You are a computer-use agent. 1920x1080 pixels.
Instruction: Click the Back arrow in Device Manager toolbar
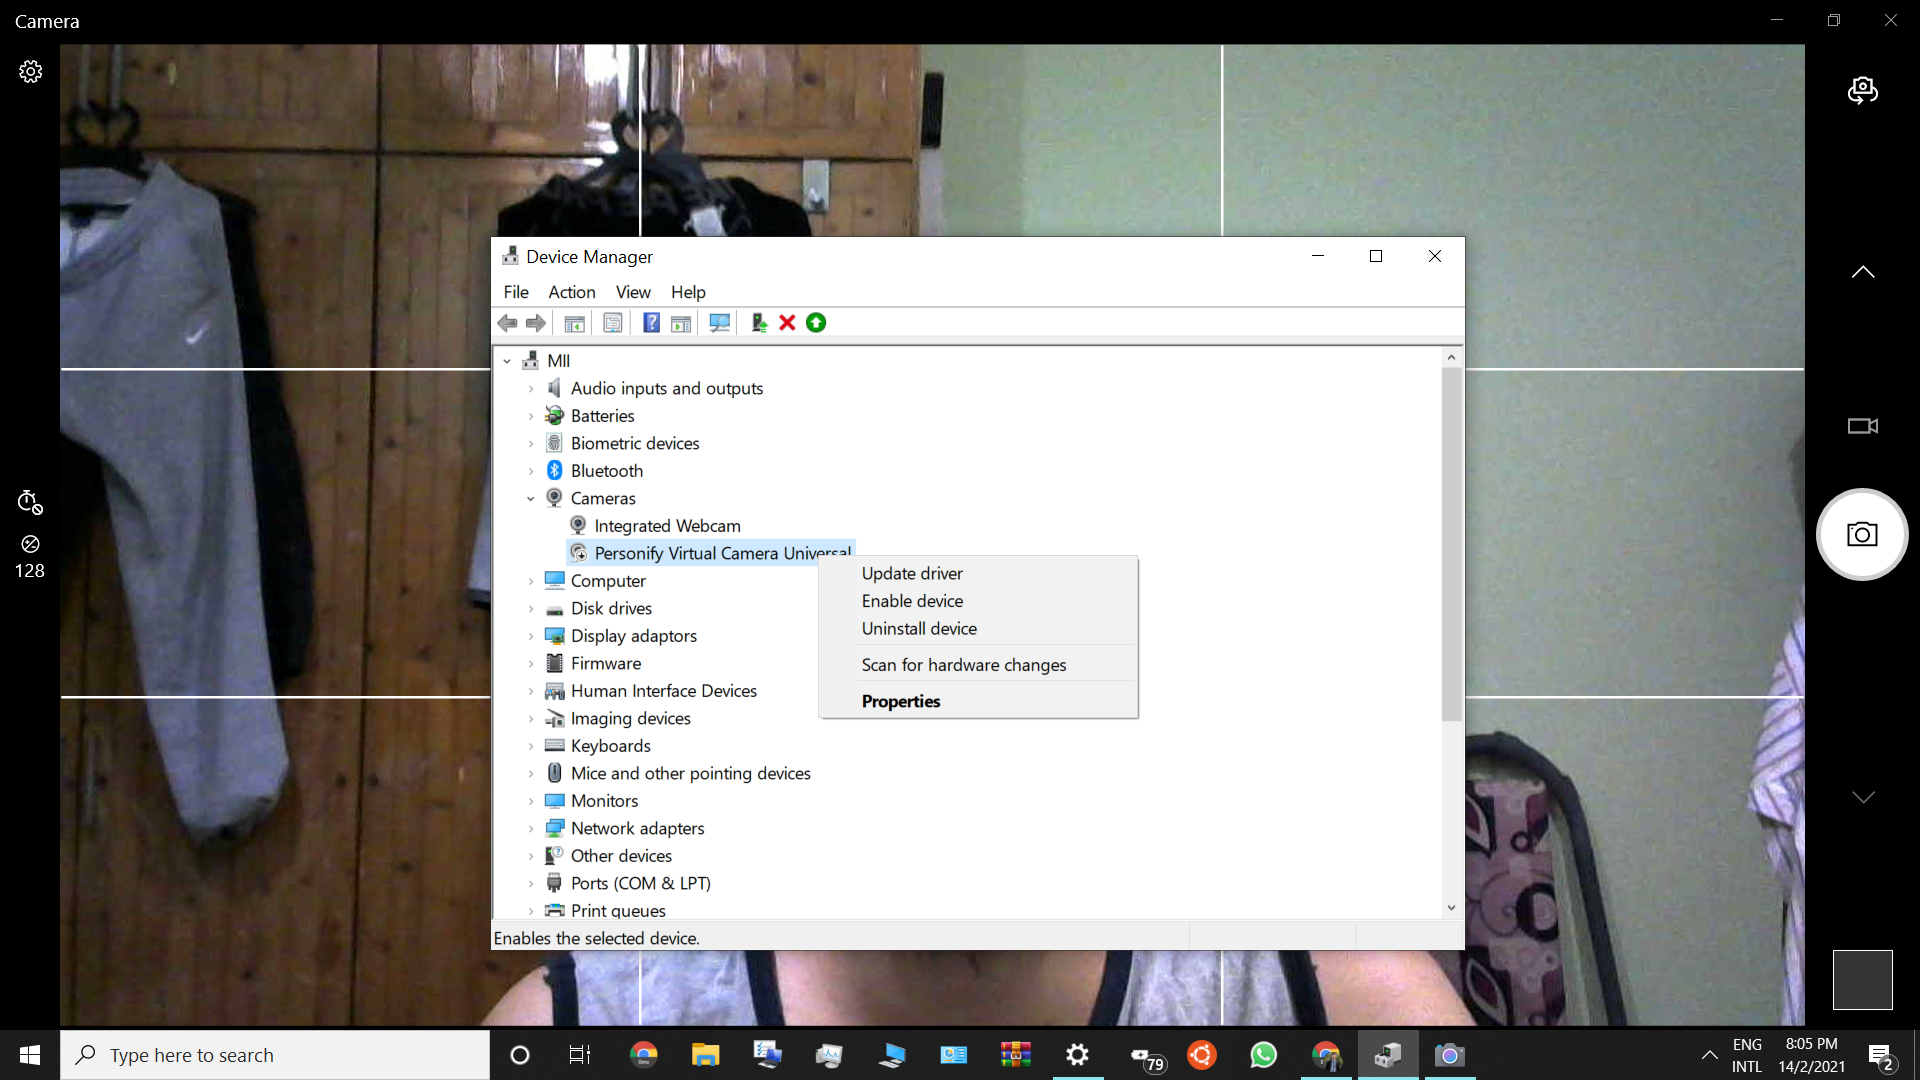click(507, 323)
